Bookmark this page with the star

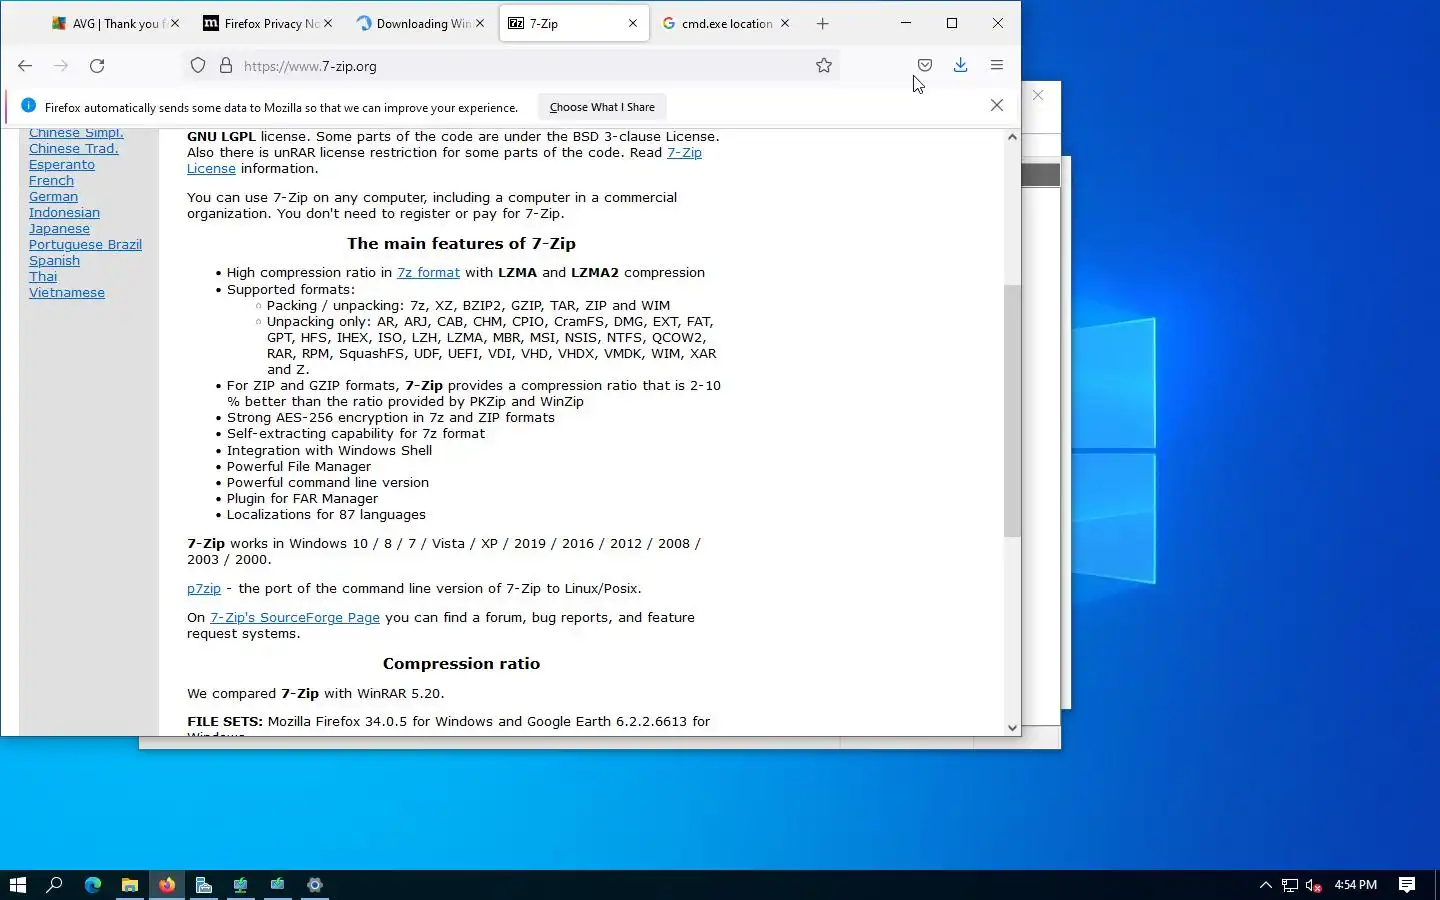(x=824, y=66)
